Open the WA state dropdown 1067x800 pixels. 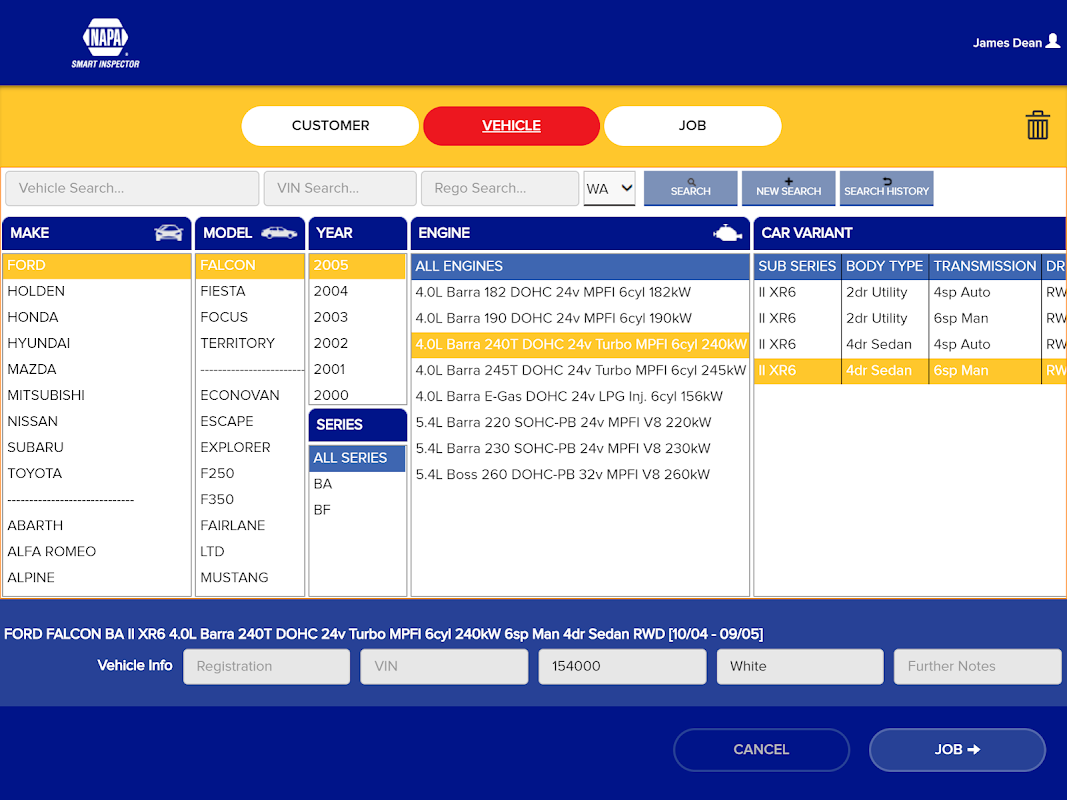tap(609, 188)
